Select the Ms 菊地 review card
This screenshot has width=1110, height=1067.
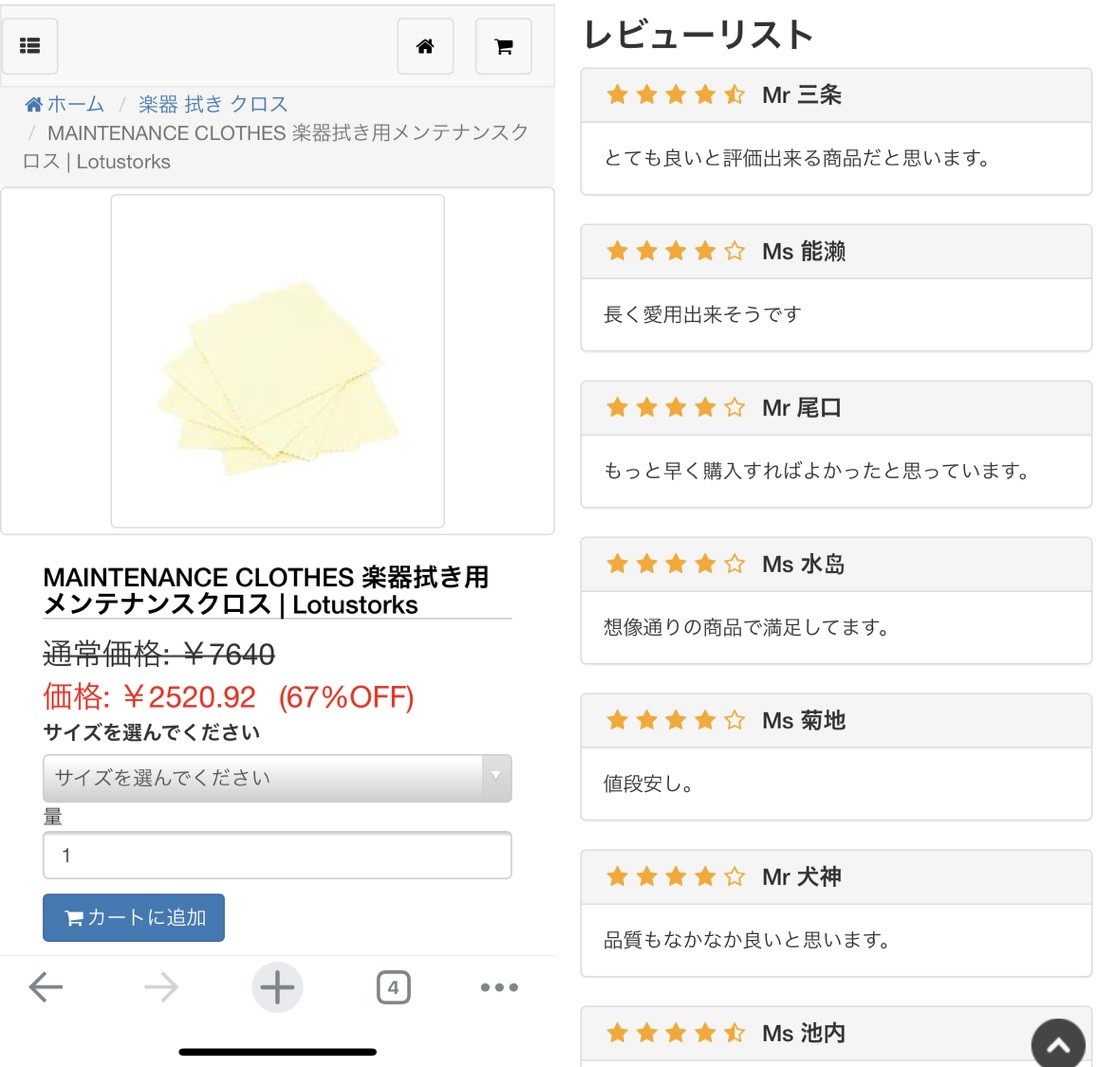point(836,757)
